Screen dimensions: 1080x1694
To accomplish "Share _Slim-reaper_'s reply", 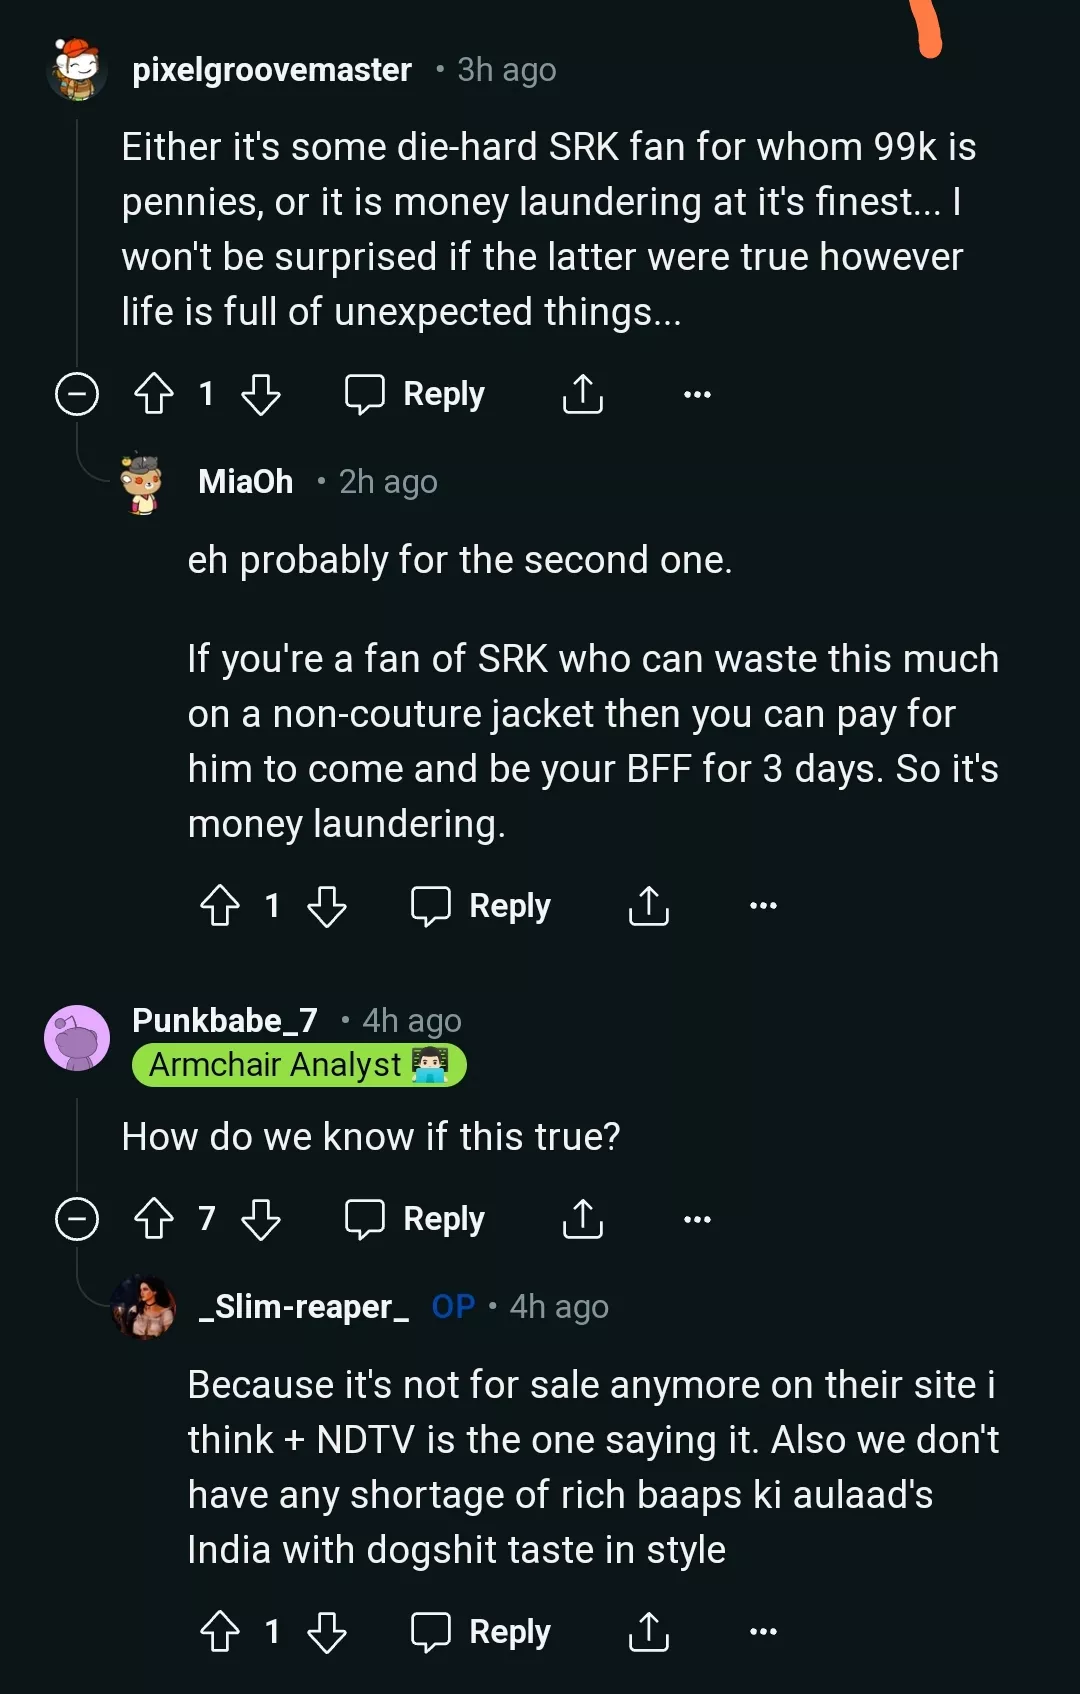I will (649, 1632).
